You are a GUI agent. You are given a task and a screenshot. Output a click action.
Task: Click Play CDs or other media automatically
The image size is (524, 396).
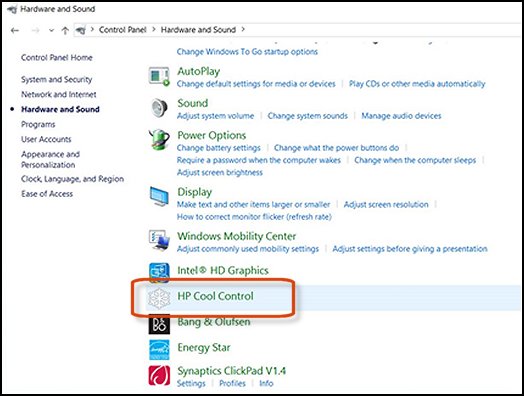tap(417, 84)
